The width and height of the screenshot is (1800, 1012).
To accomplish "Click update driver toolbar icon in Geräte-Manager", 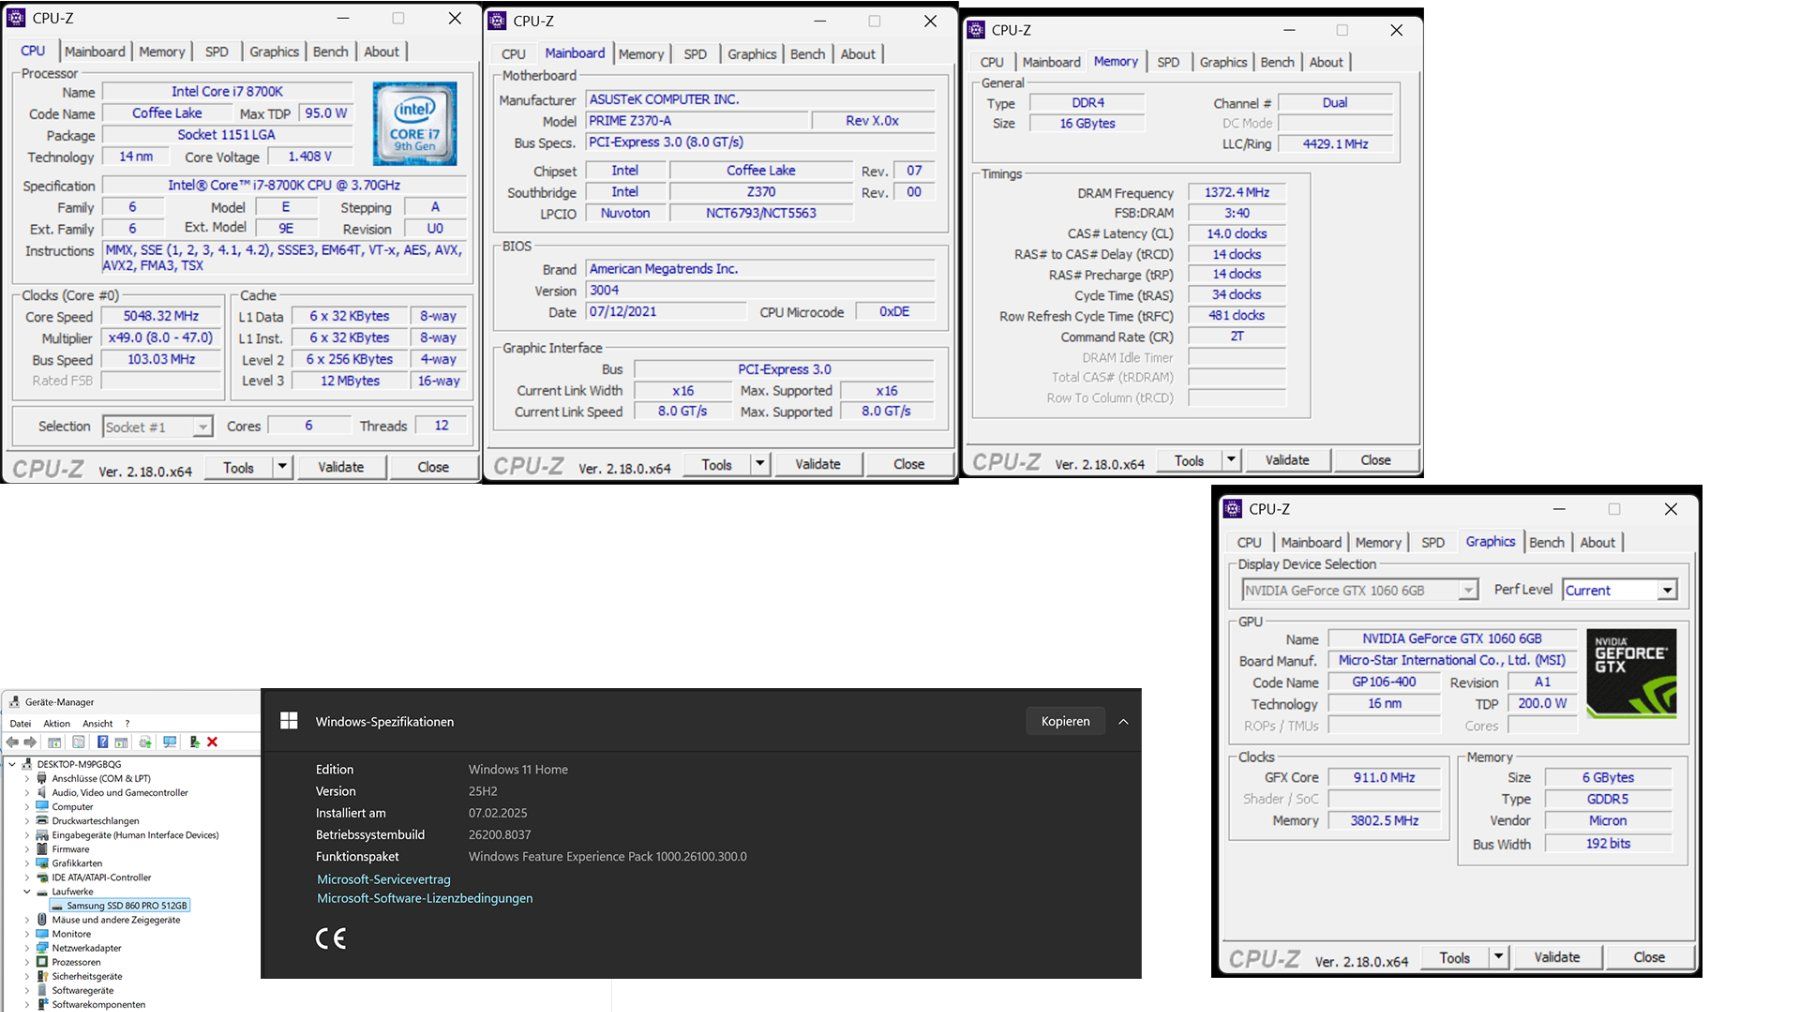I will tap(145, 742).
